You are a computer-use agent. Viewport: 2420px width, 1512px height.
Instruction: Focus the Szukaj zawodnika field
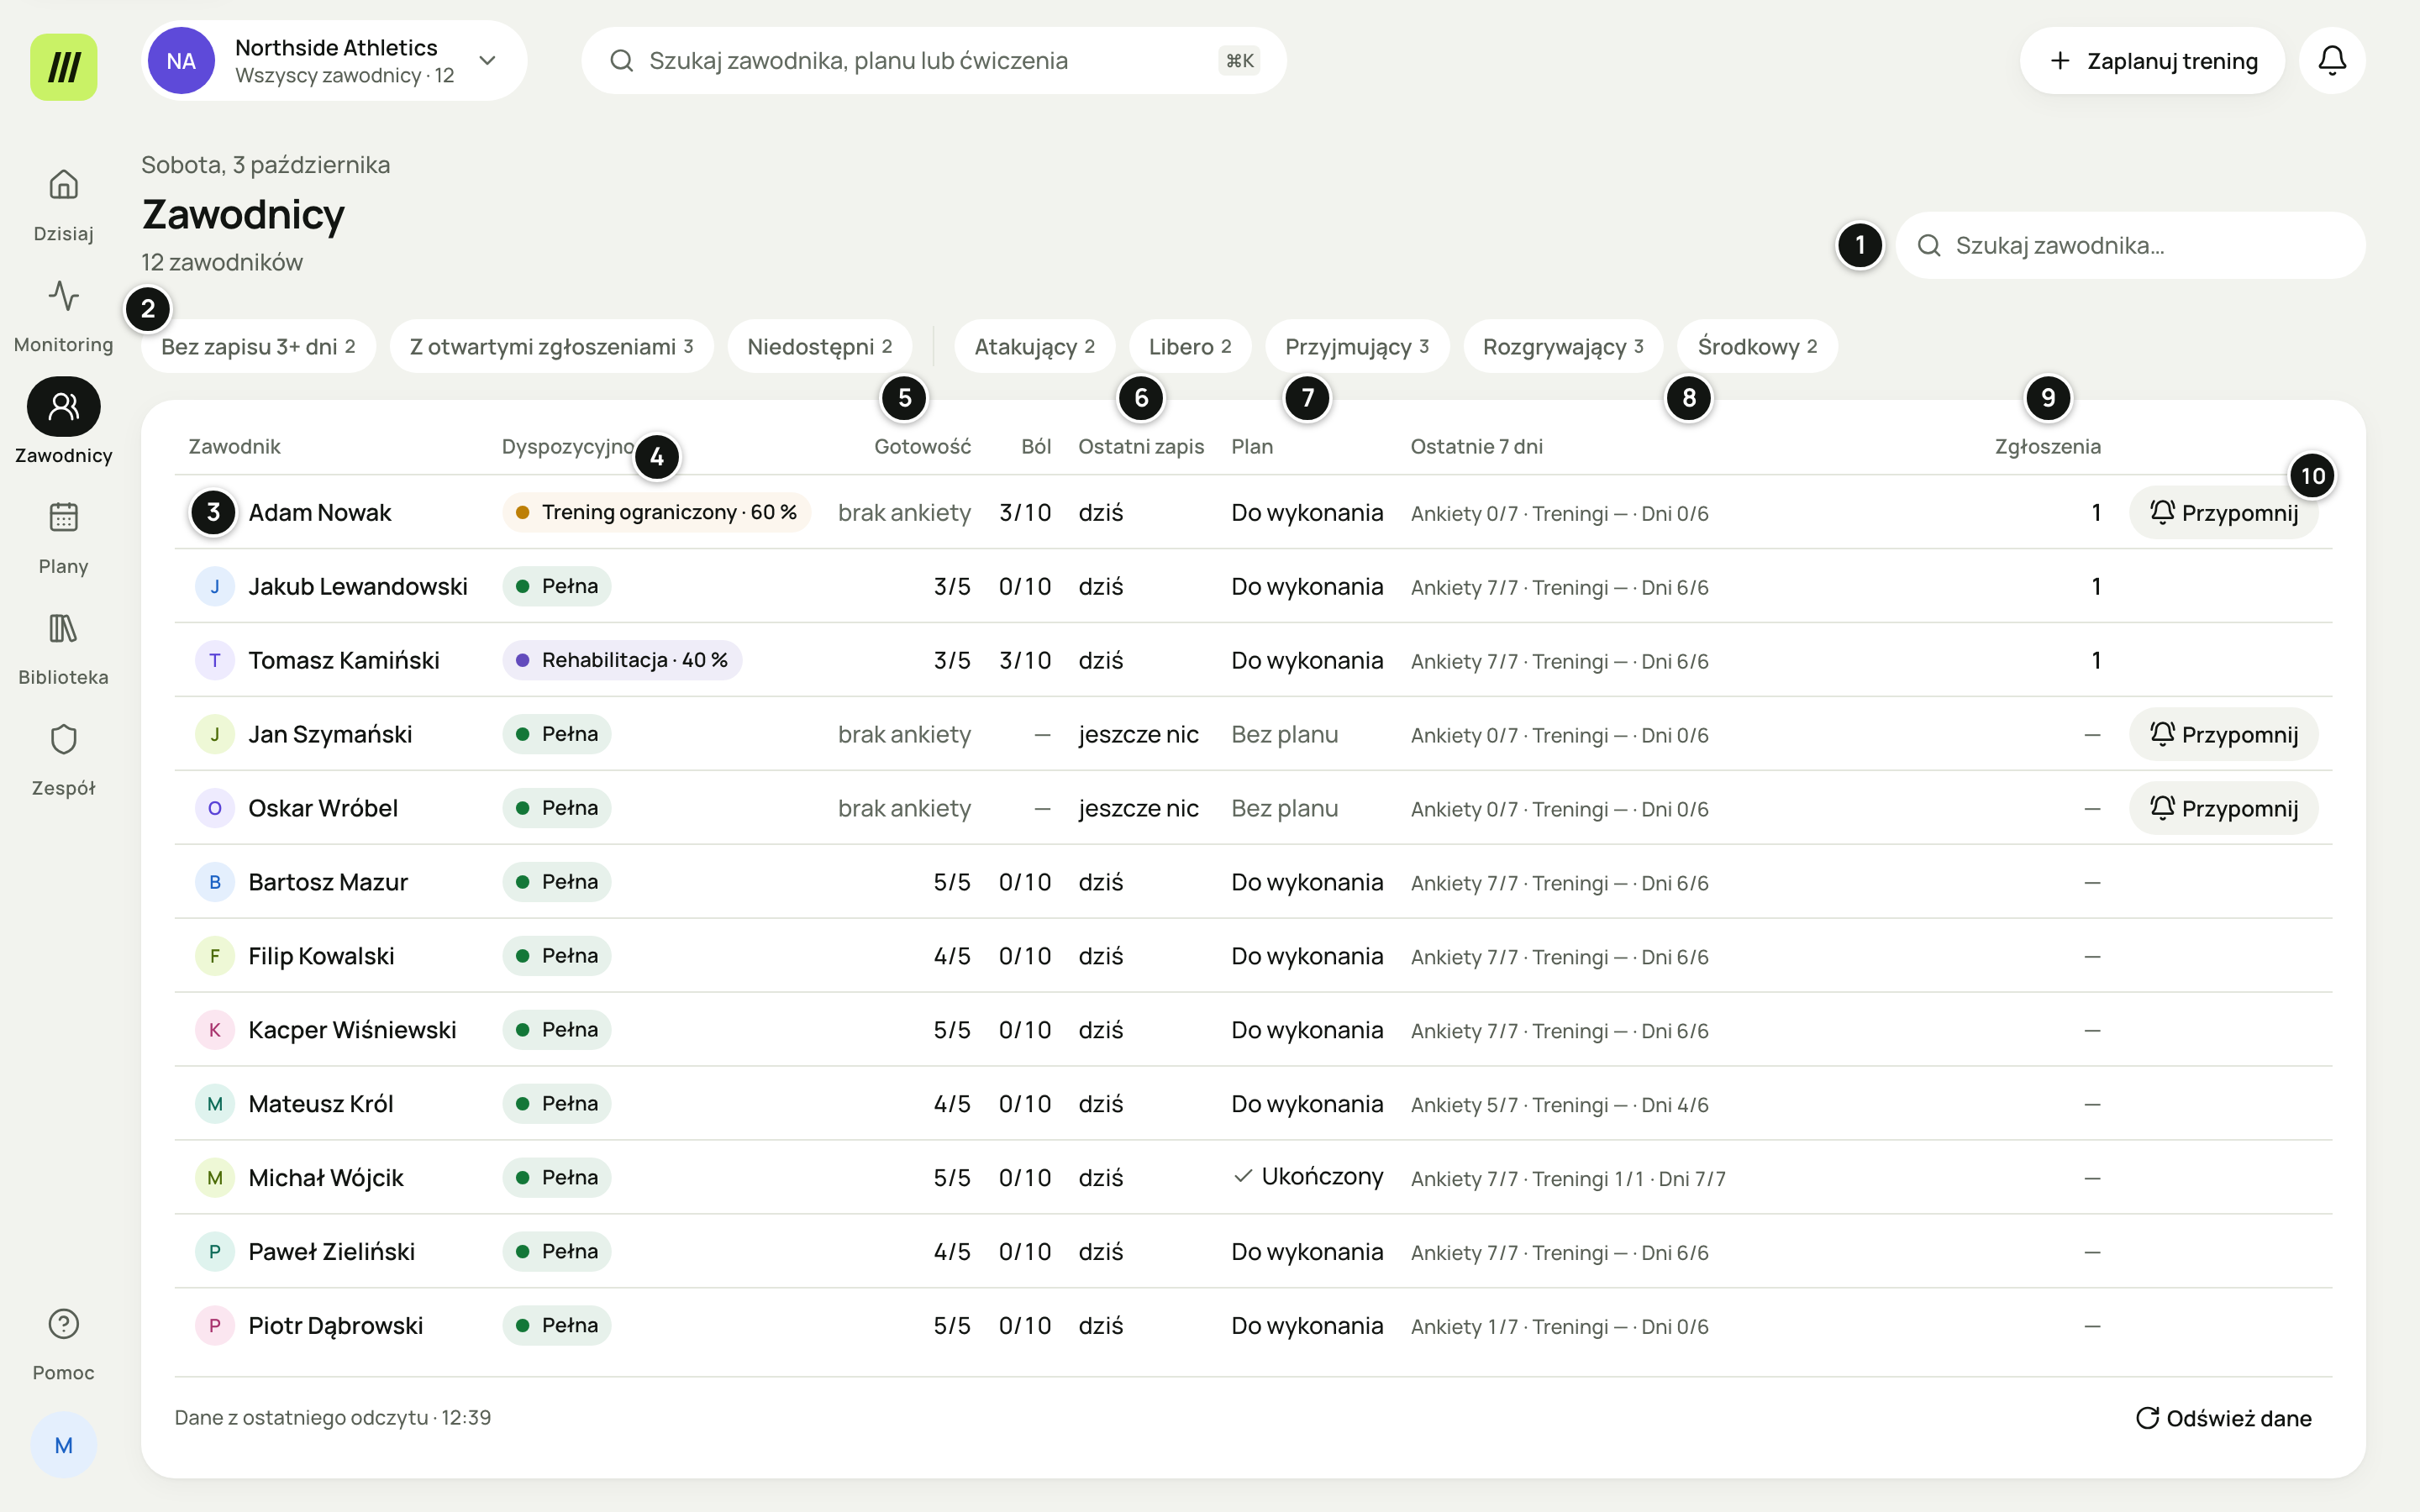click(x=2130, y=245)
